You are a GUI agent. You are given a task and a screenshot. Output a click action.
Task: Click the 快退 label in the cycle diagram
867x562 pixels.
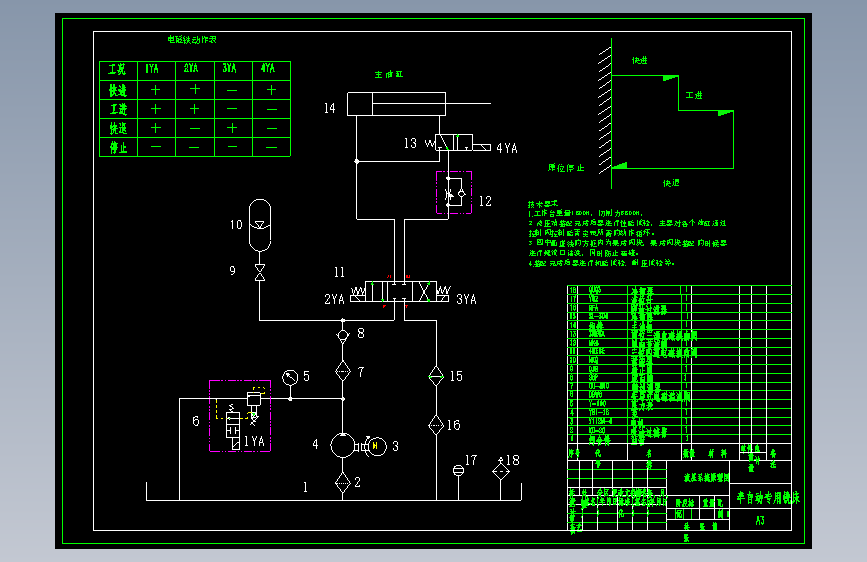coord(671,183)
